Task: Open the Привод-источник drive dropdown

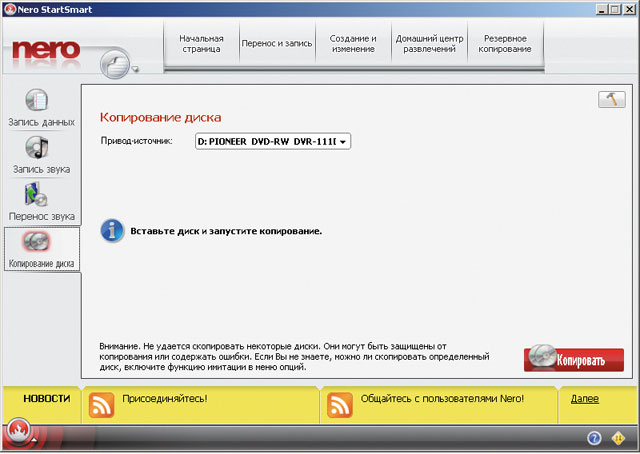Action: point(273,142)
